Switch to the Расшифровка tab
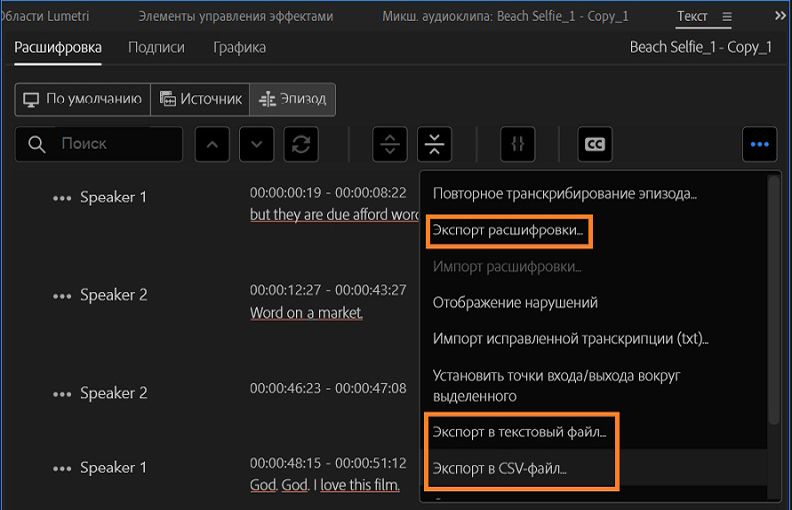792x510 pixels. click(58, 47)
